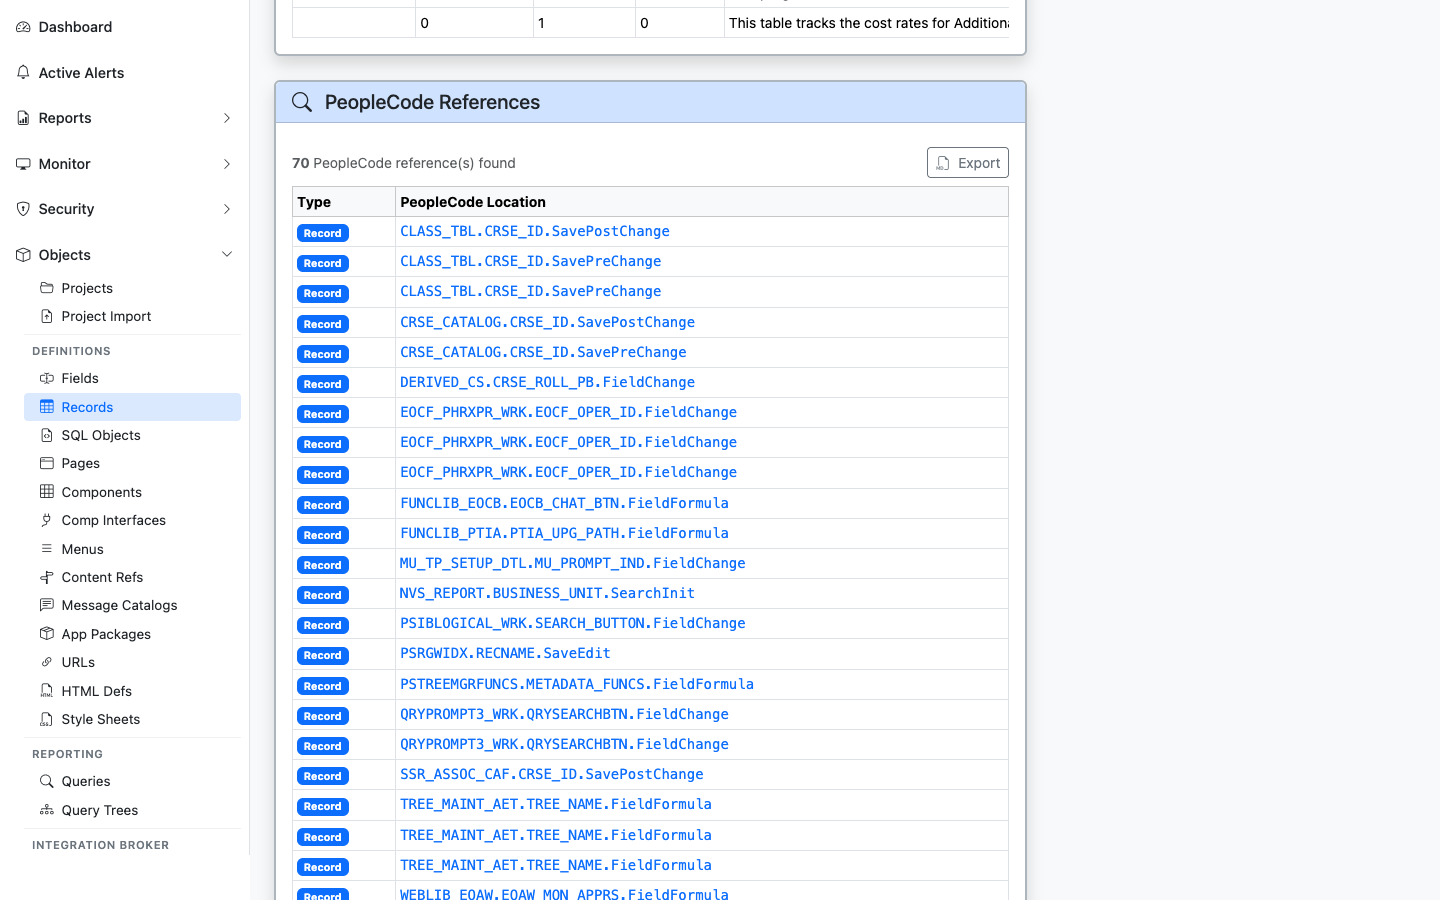Click the HTML Defs file icon
Viewport: 1440px width, 900px height.
click(47, 691)
